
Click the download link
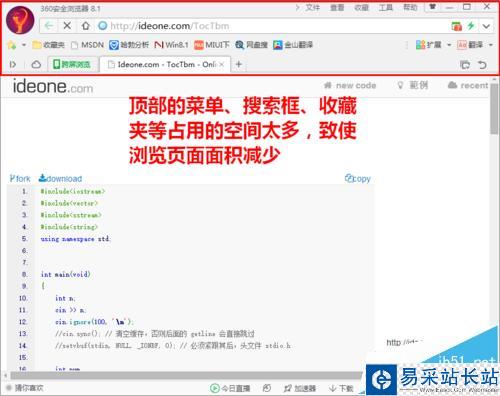pos(60,178)
